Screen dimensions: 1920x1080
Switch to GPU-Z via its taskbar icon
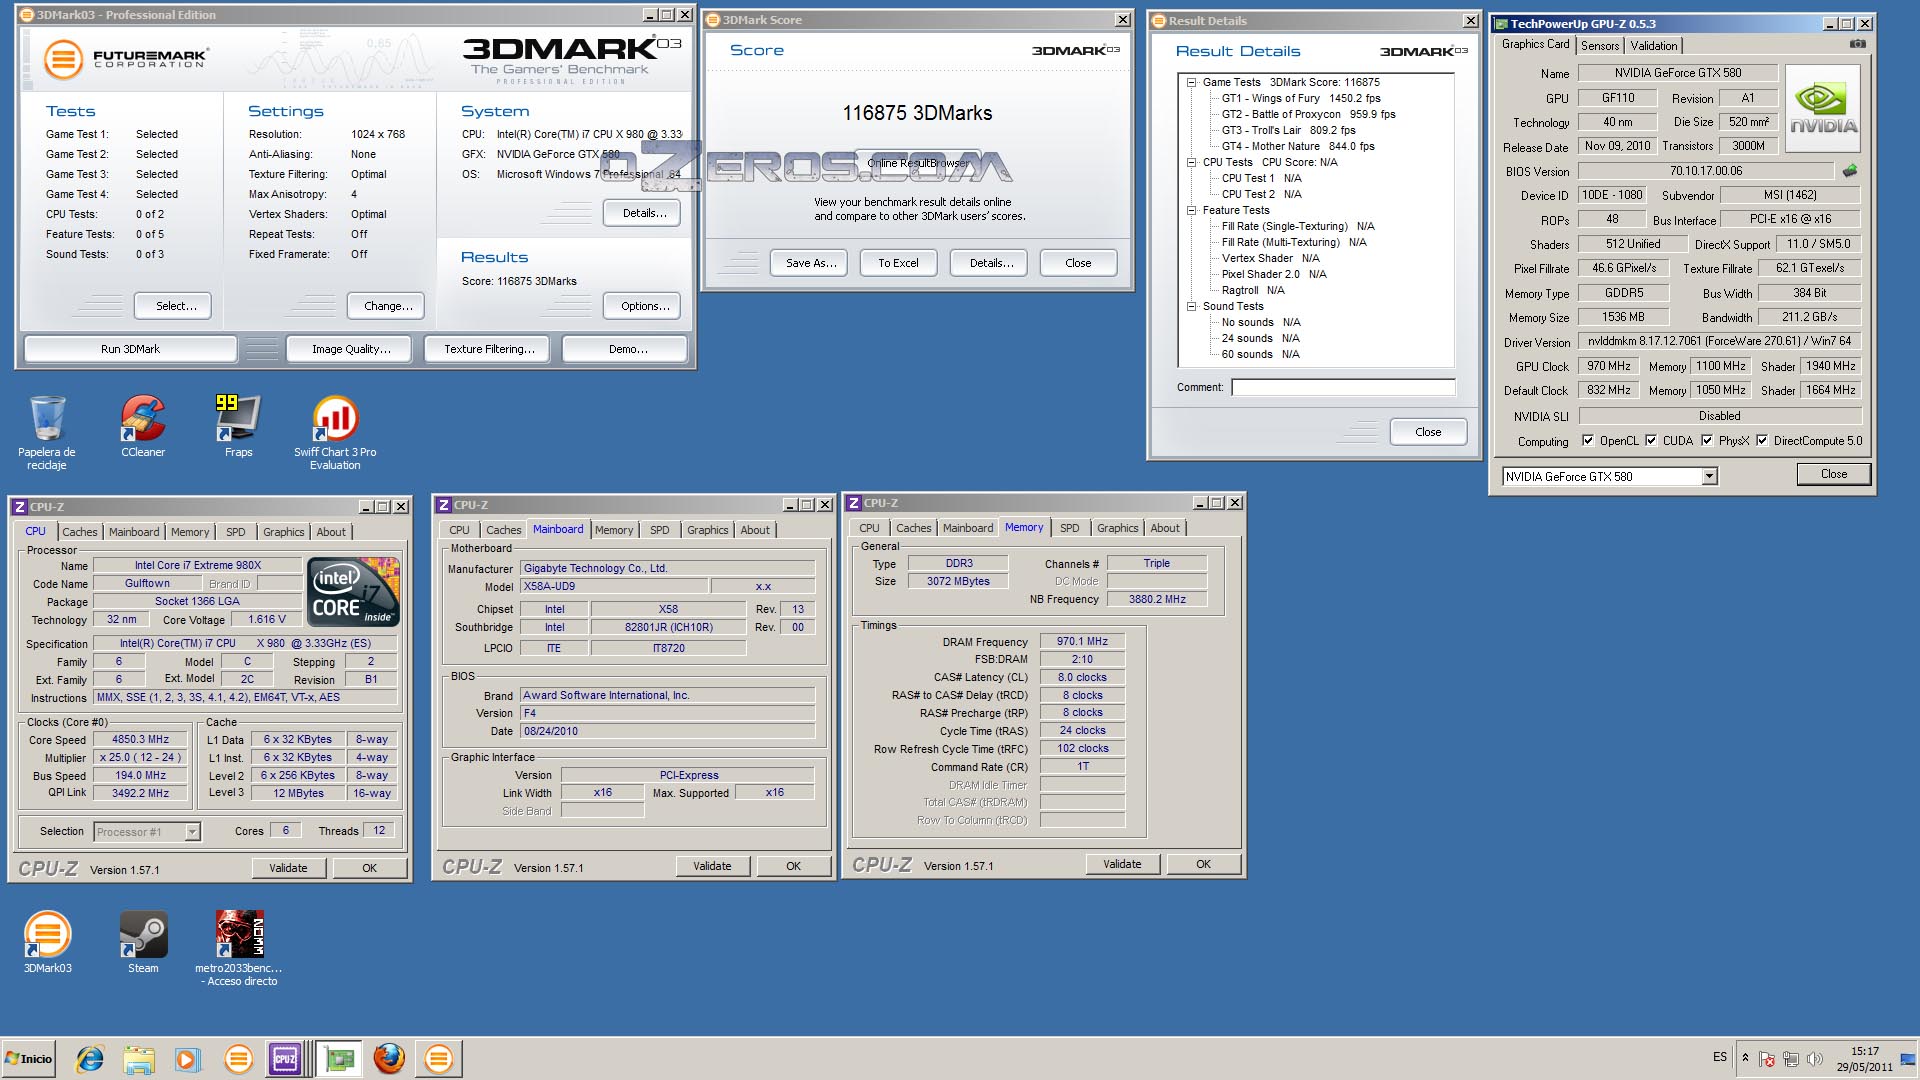pos(339,1059)
